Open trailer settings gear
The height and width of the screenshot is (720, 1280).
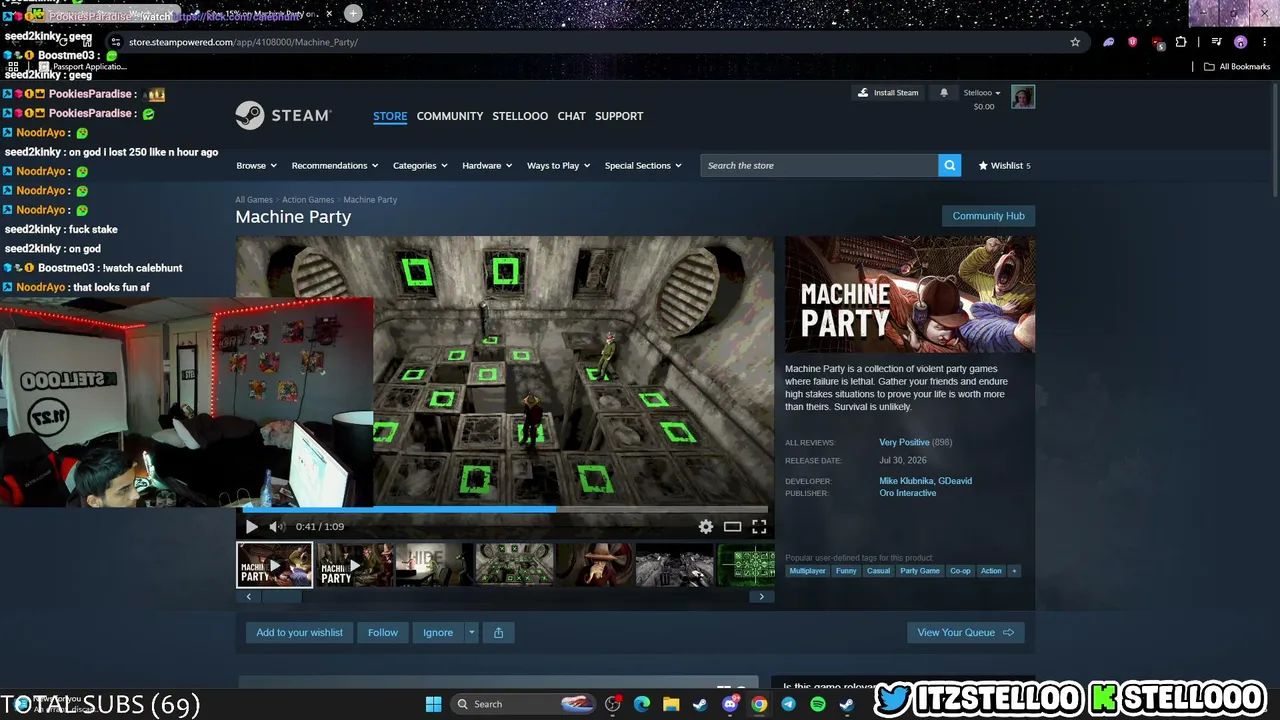706,527
